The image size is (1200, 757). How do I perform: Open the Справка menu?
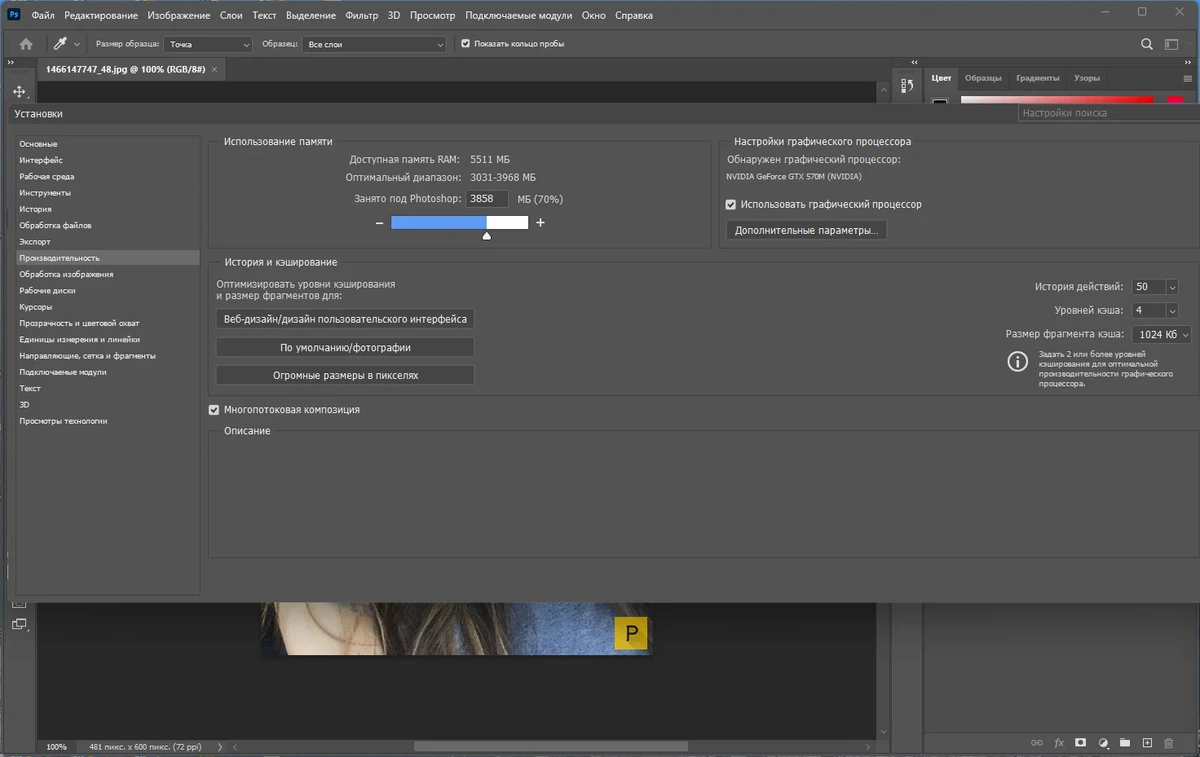634,16
